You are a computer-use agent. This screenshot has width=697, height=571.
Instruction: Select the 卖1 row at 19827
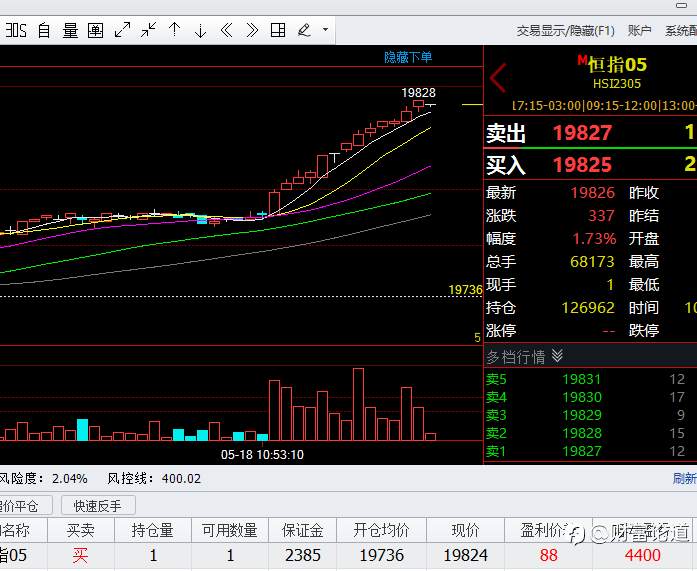click(x=590, y=451)
